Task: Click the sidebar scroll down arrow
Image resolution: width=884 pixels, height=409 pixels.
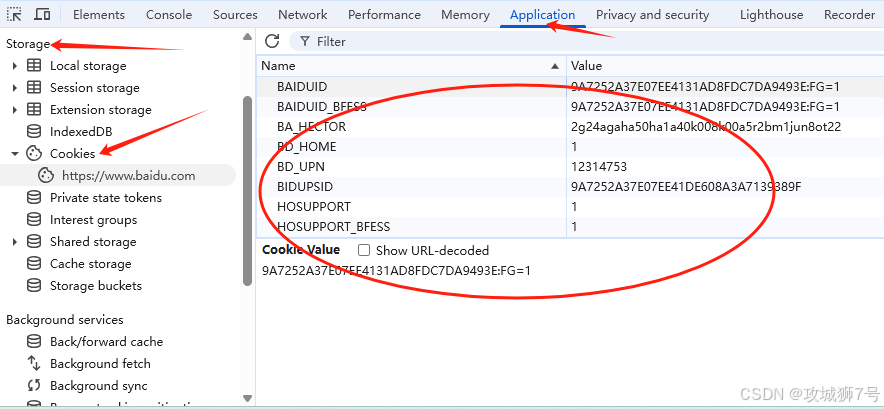Action: (247, 398)
